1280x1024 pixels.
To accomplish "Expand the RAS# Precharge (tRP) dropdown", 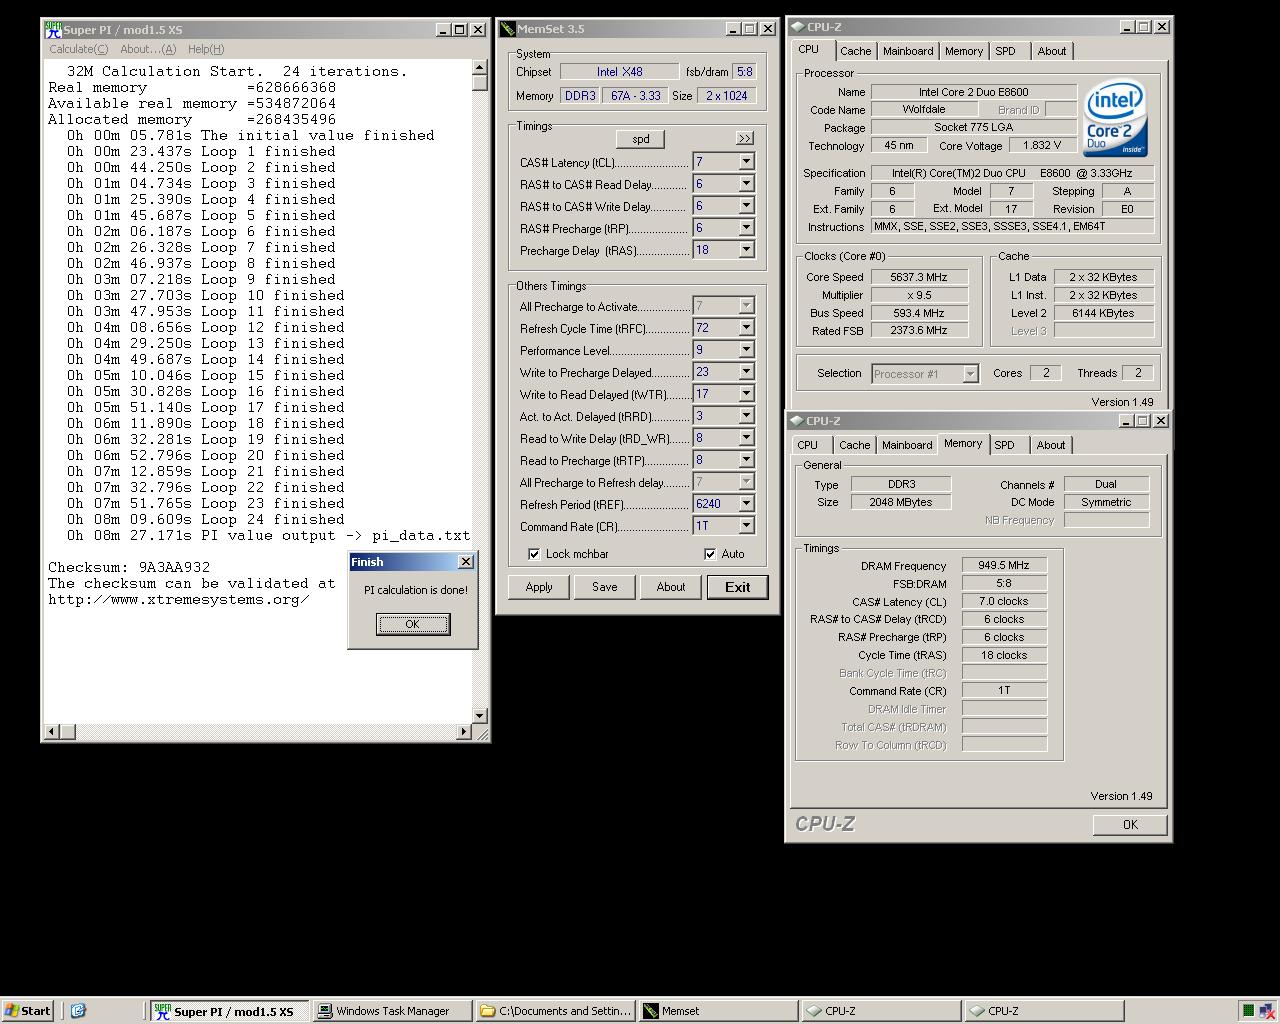I will tap(746, 228).
